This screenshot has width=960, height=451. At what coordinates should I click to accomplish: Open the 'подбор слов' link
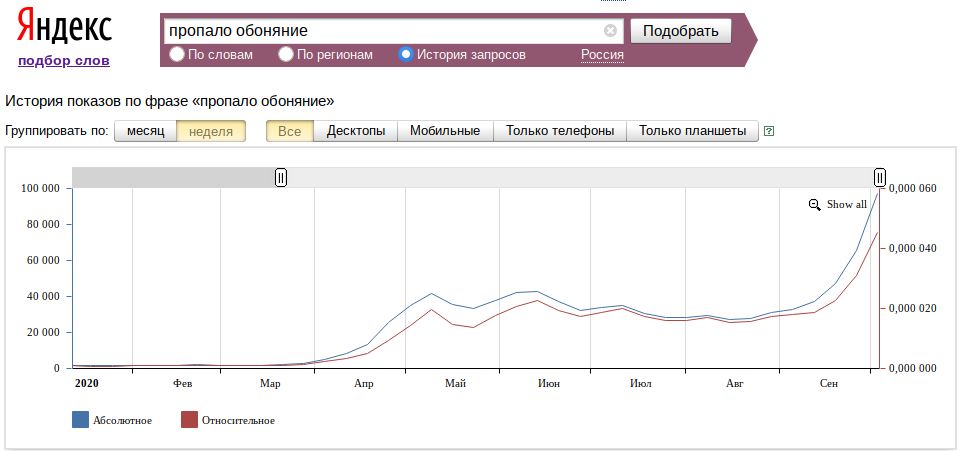64,61
